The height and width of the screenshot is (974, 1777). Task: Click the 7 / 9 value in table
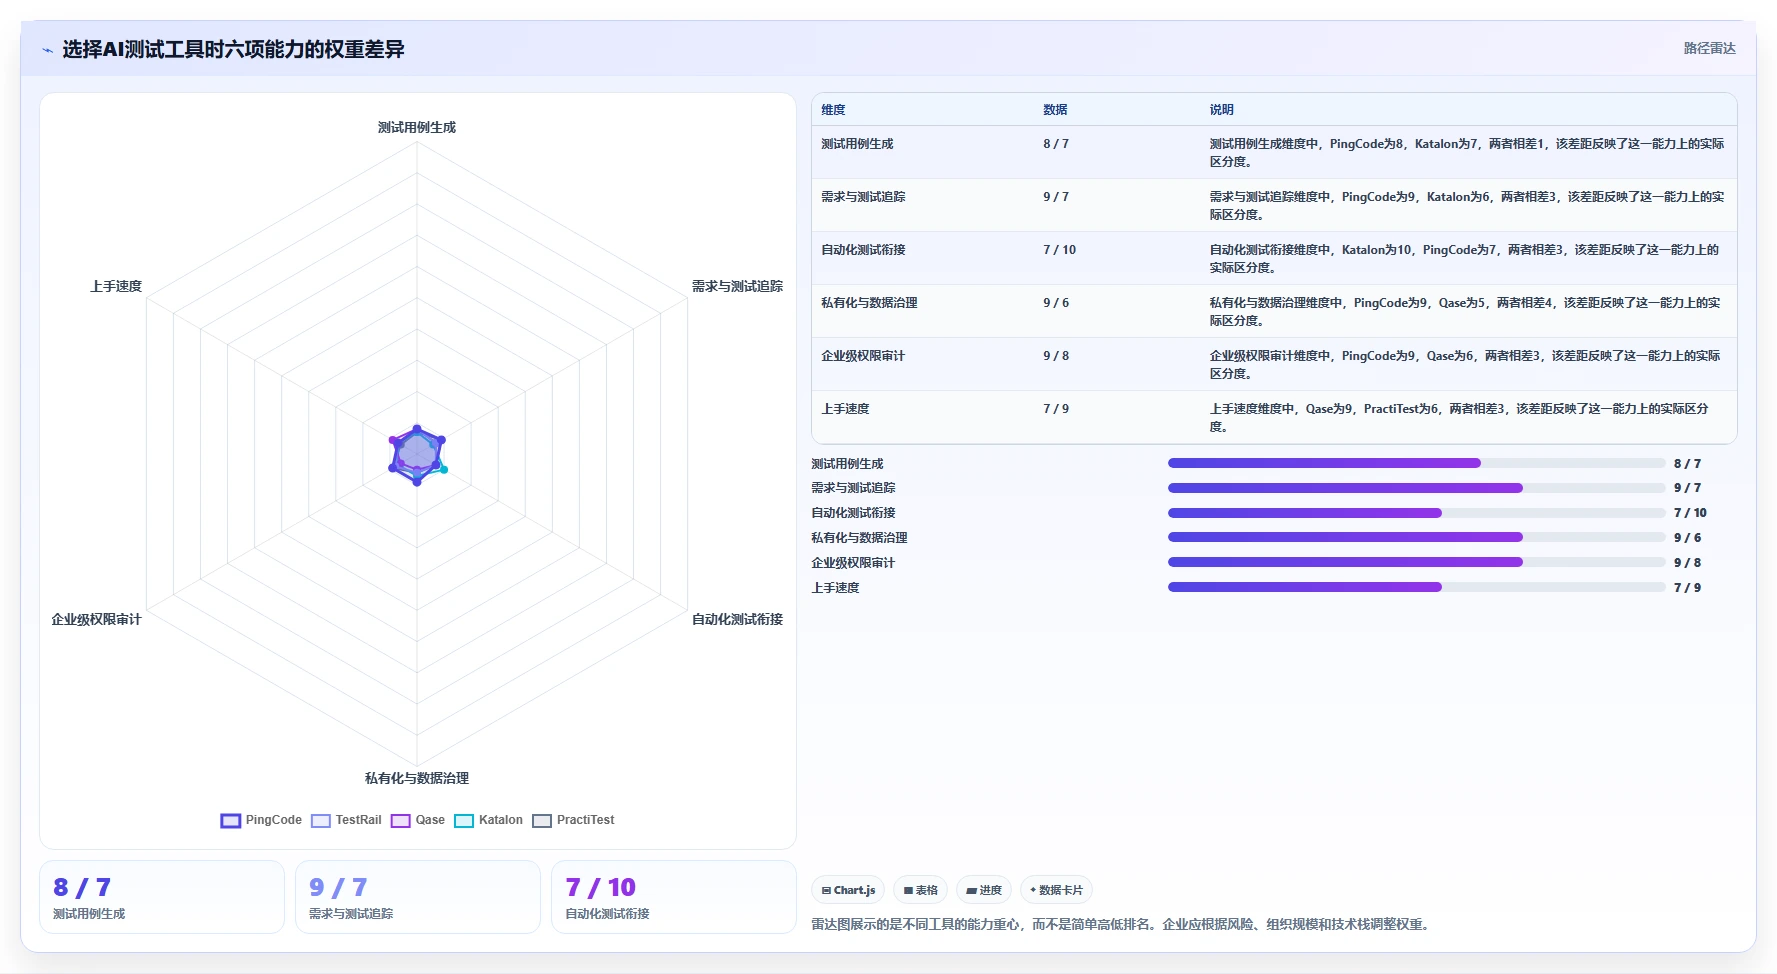pos(1056,409)
